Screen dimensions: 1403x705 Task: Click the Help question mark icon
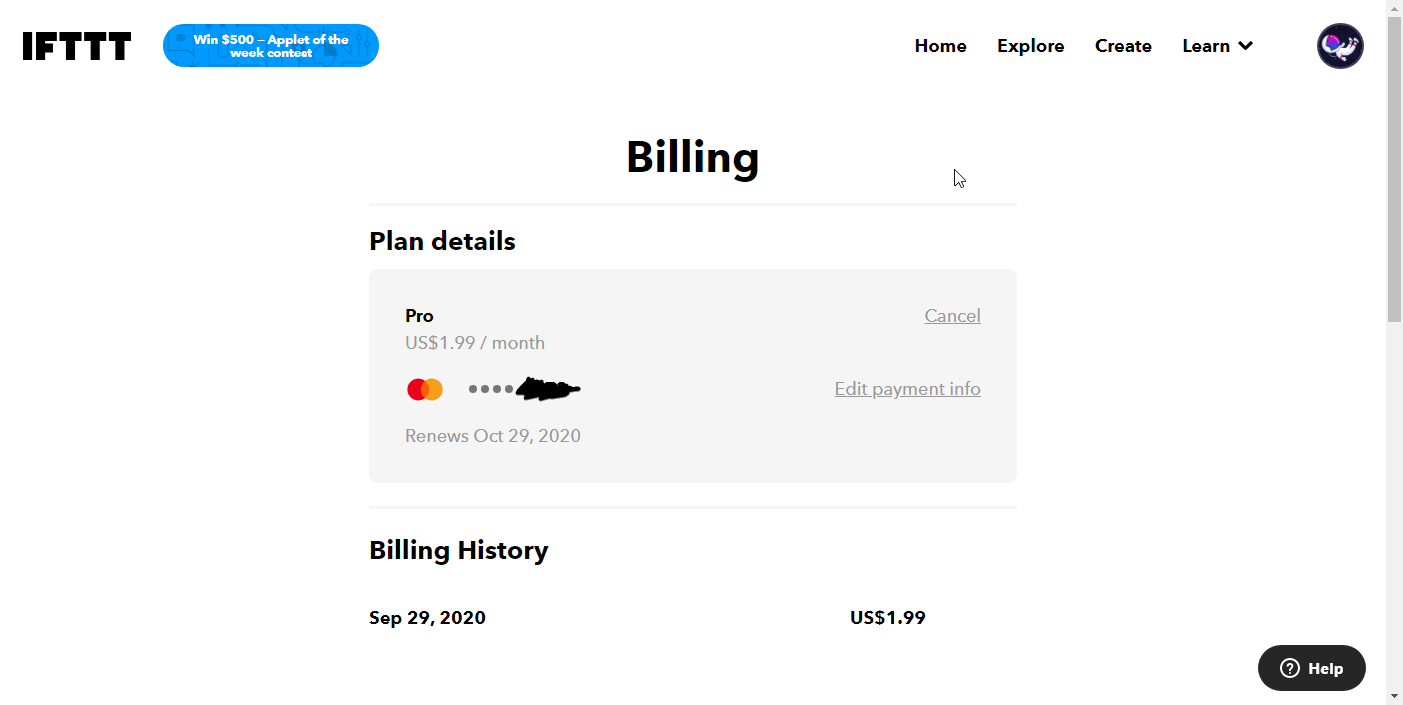coord(1290,668)
